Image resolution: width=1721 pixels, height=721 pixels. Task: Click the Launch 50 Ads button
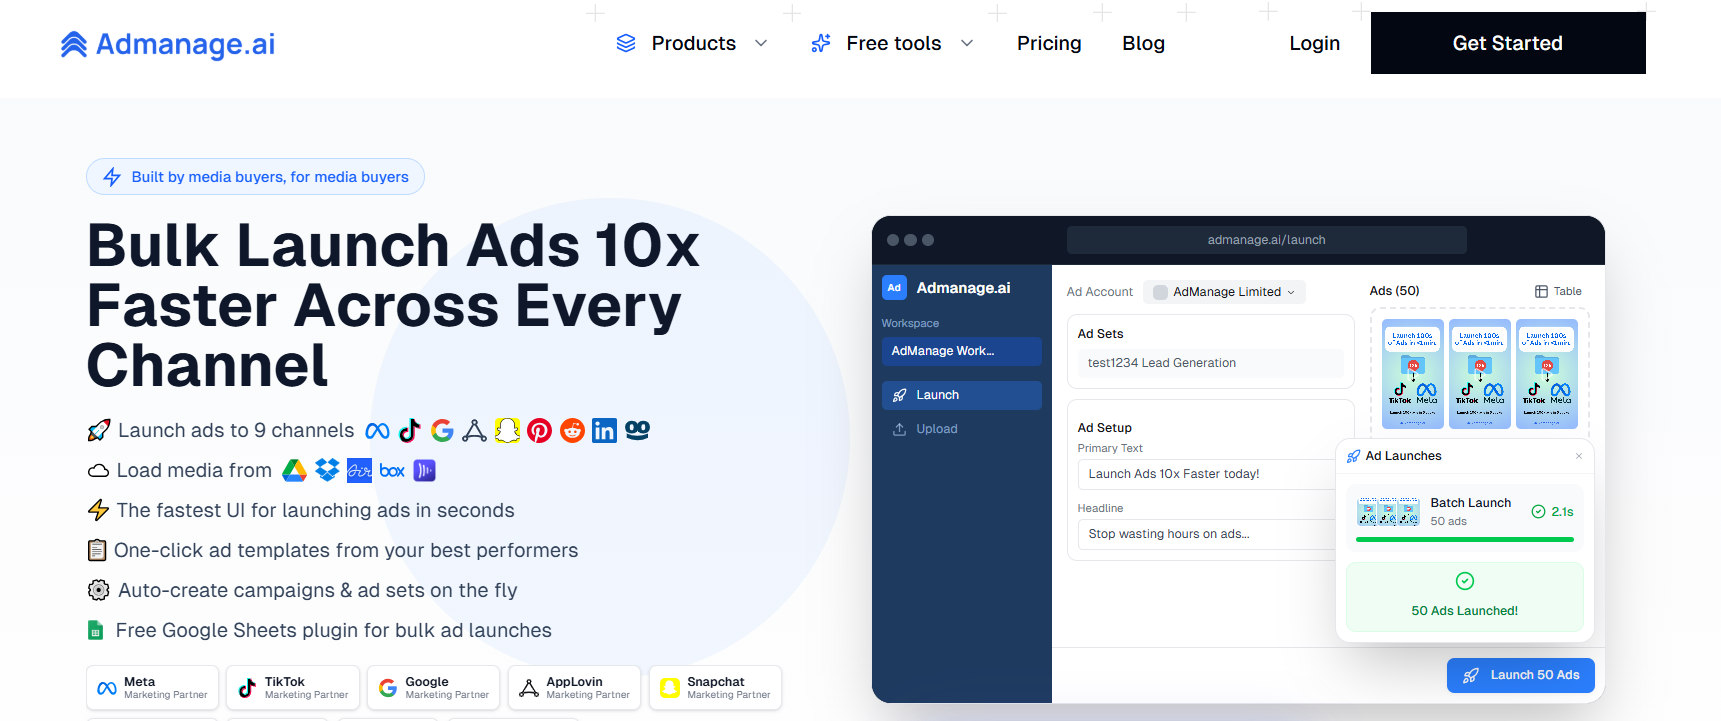click(1521, 675)
